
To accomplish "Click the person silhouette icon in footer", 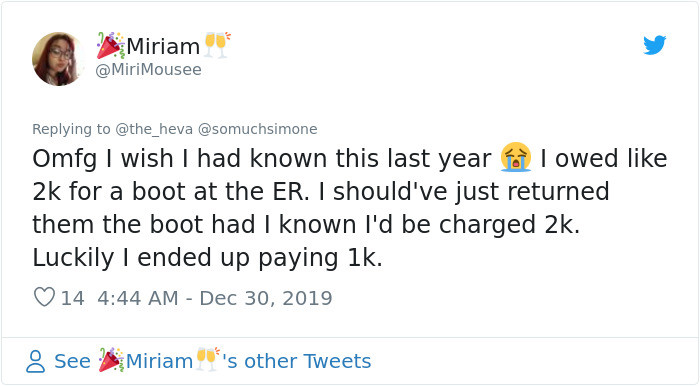I will 35,361.
